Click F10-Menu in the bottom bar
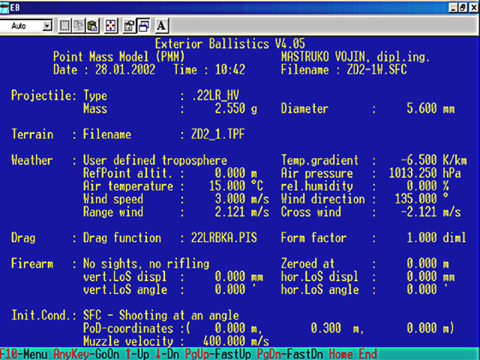This screenshot has width=480, height=360. (24, 354)
